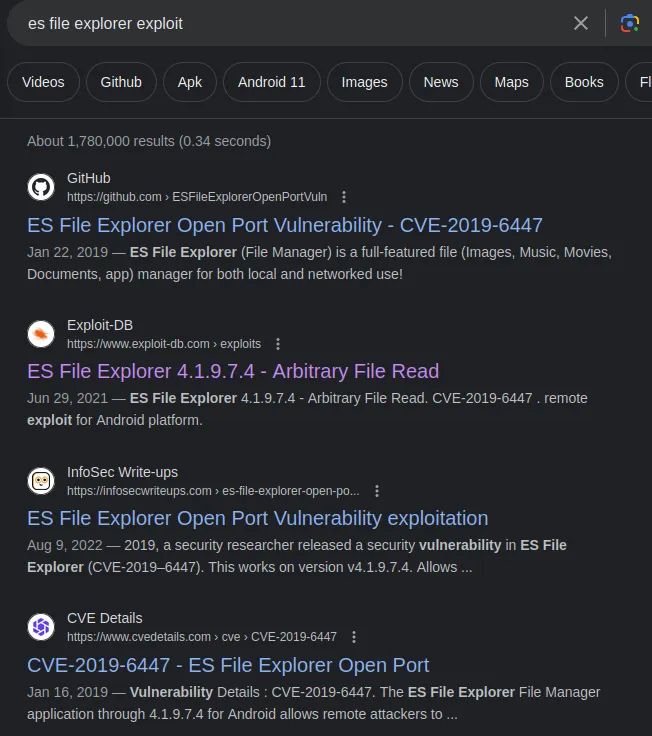Select the Github filter chip
The width and height of the screenshot is (652, 736).
coord(121,82)
